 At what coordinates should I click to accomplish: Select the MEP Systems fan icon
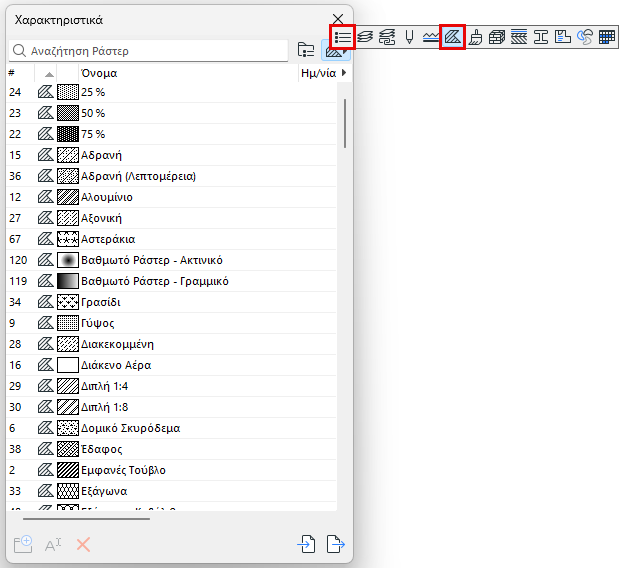pos(585,37)
